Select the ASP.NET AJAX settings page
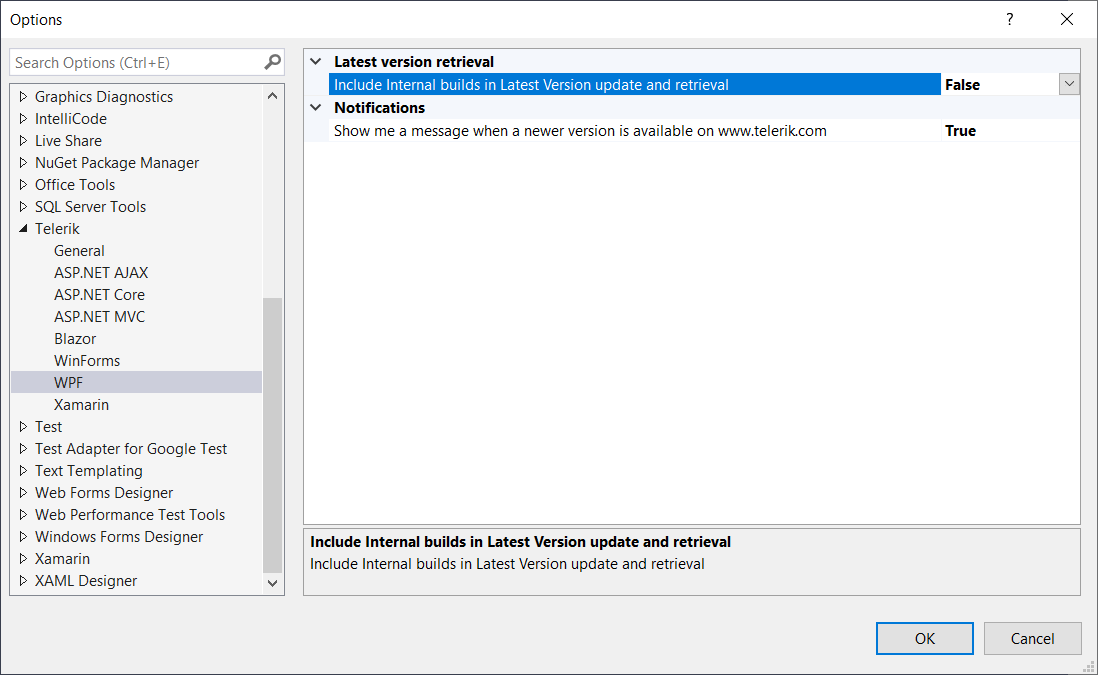Screen dimensions: 1098x675 pos(101,272)
